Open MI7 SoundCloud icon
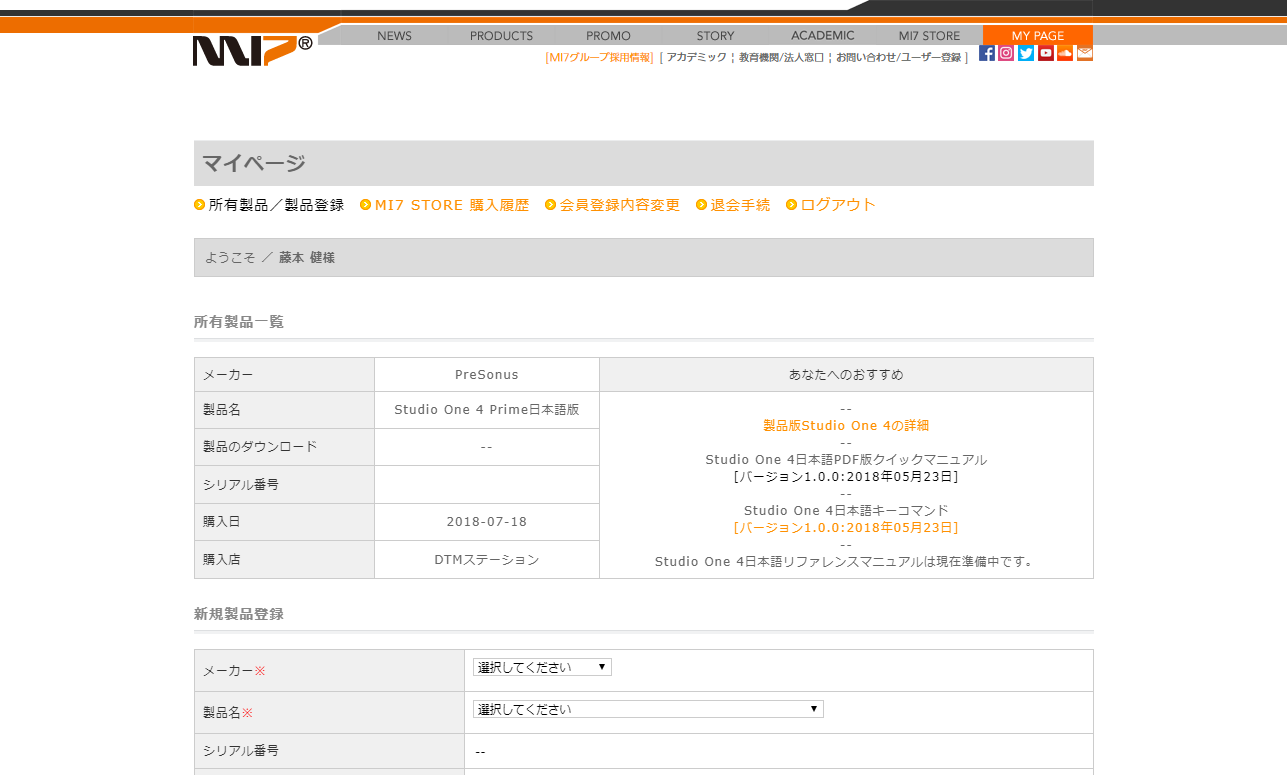The width and height of the screenshot is (1287, 775). pyautogui.click(x=1065, y=53)
